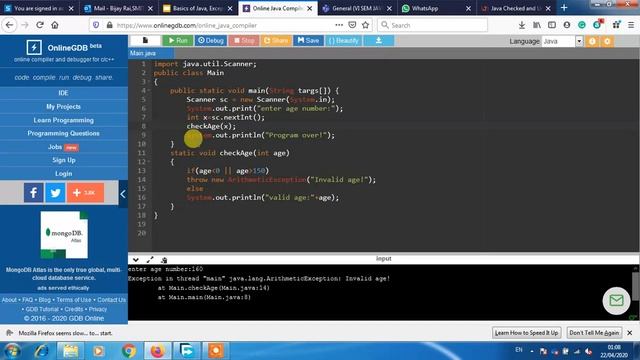Open Terms of Use footer link
This screenshot has width=640, height=360.
(74, 300)
